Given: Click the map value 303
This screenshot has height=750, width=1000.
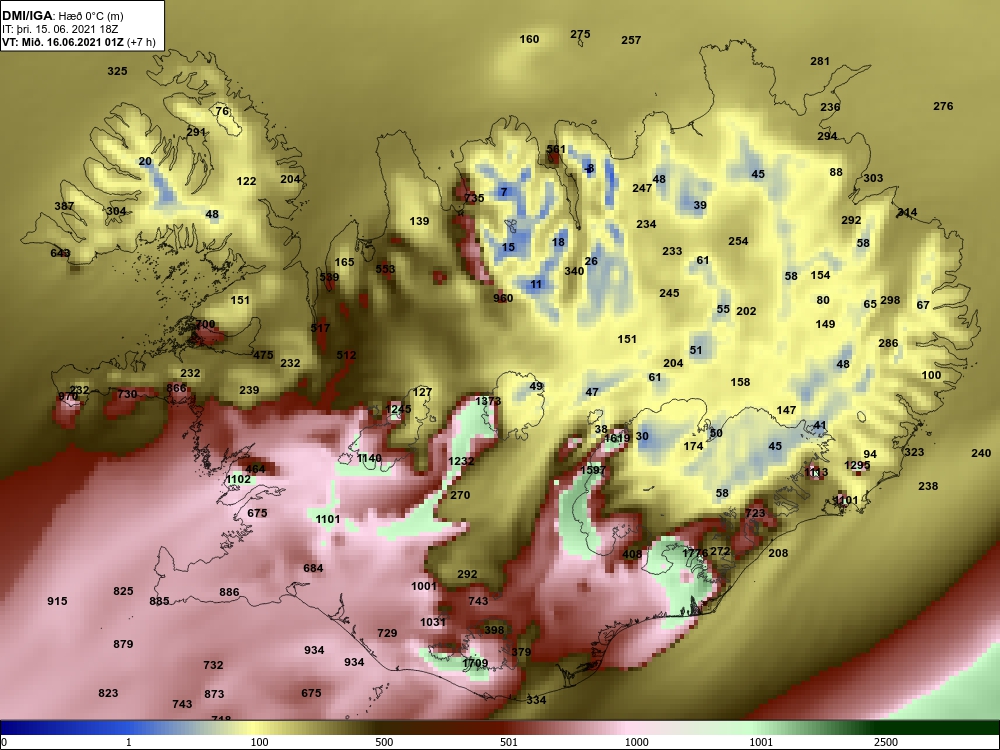Looking at the screenshot, I should (x=873, y=179).
